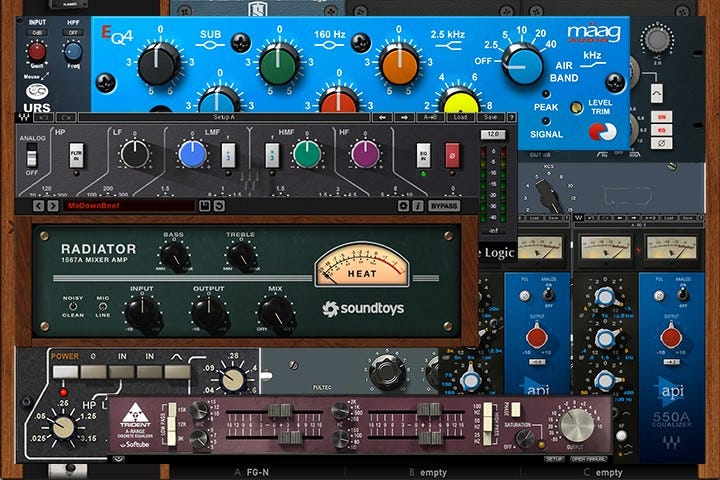Click the Trident SETUP button
Screen dimensions: 720x480
coord(555,459)
